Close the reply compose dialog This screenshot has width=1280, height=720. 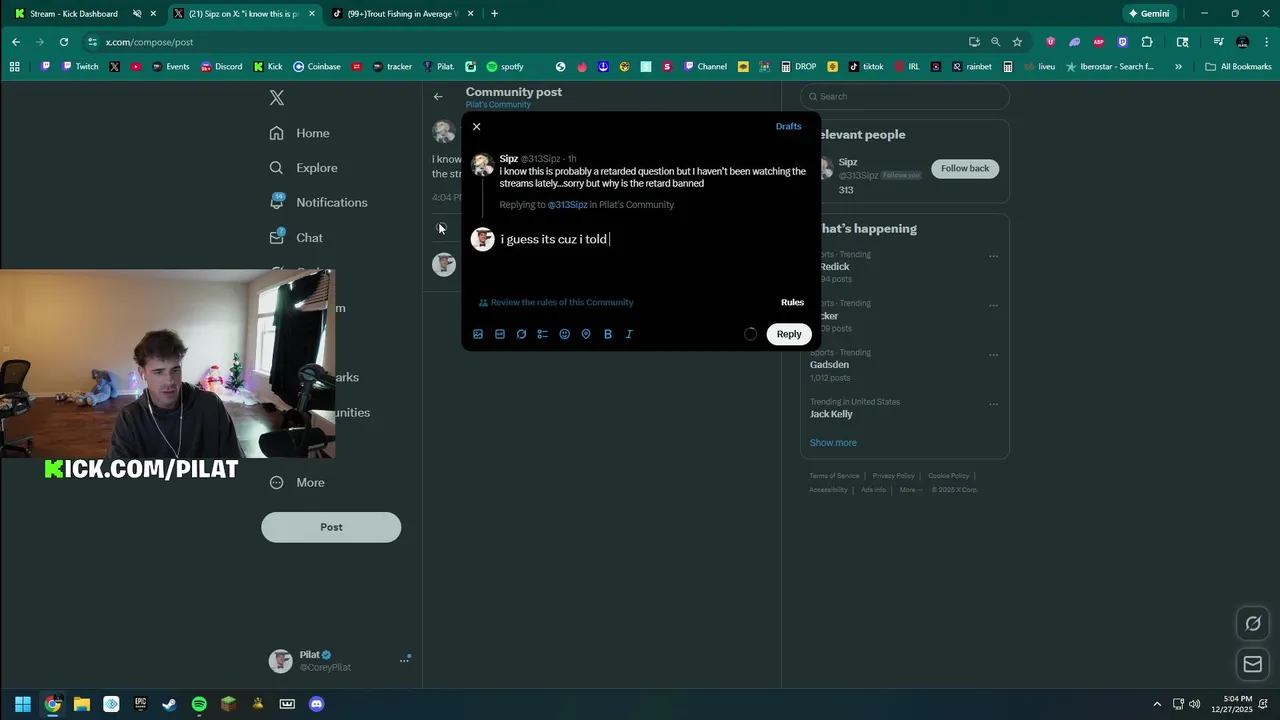click(x=476, y=127)
